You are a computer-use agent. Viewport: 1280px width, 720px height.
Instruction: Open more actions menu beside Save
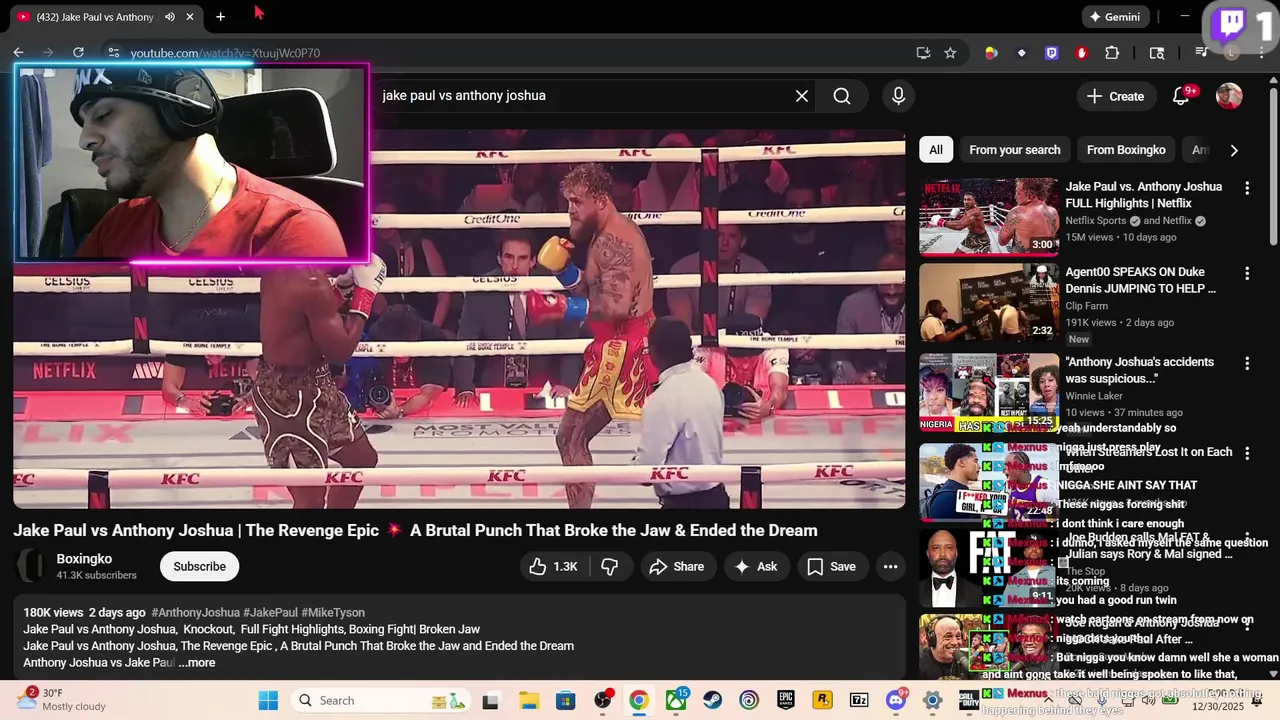pyautogui.click(x=890, y=566)
